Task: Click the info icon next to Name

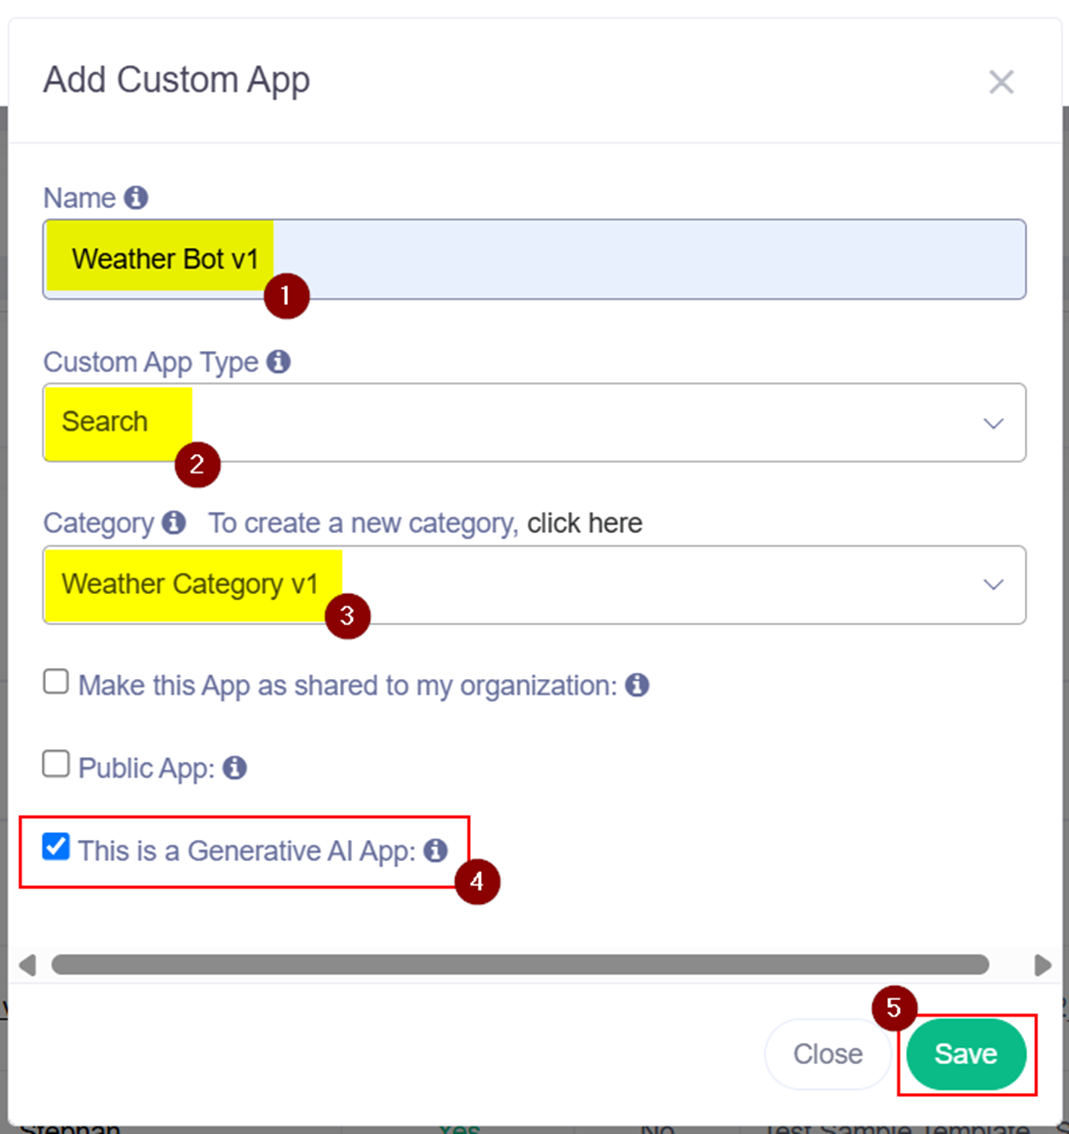Action: [x=136, y=198]
